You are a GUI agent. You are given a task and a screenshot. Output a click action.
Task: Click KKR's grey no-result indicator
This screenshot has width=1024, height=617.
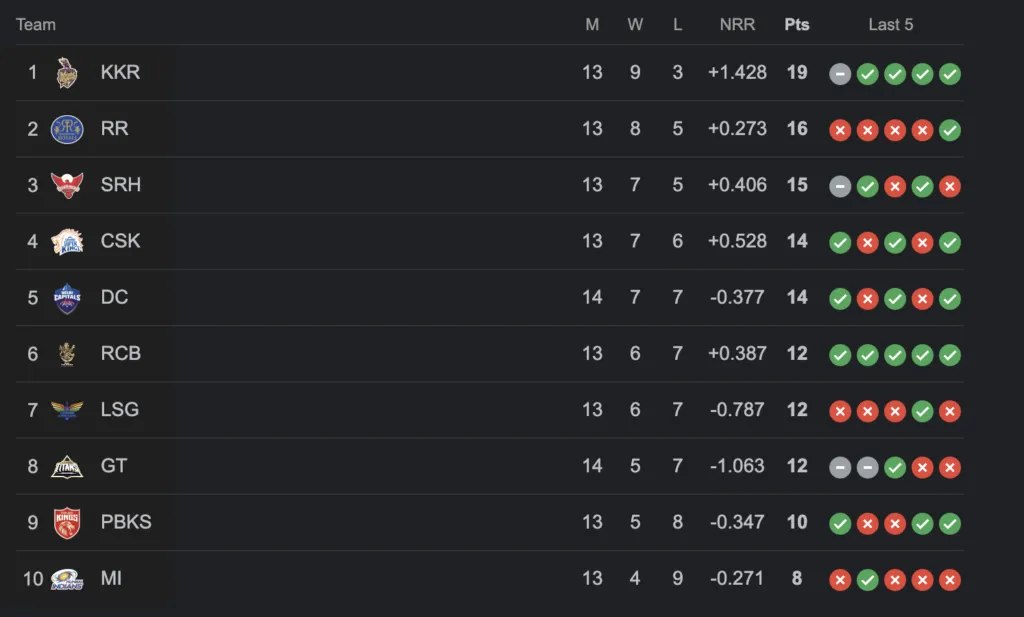point(840,74)
